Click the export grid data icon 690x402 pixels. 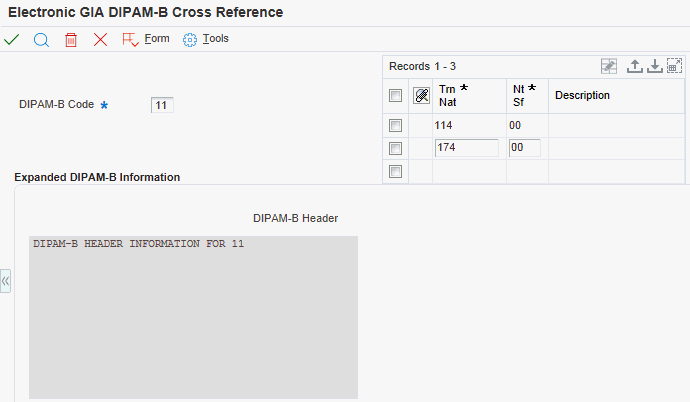click(x=634, y=66)
